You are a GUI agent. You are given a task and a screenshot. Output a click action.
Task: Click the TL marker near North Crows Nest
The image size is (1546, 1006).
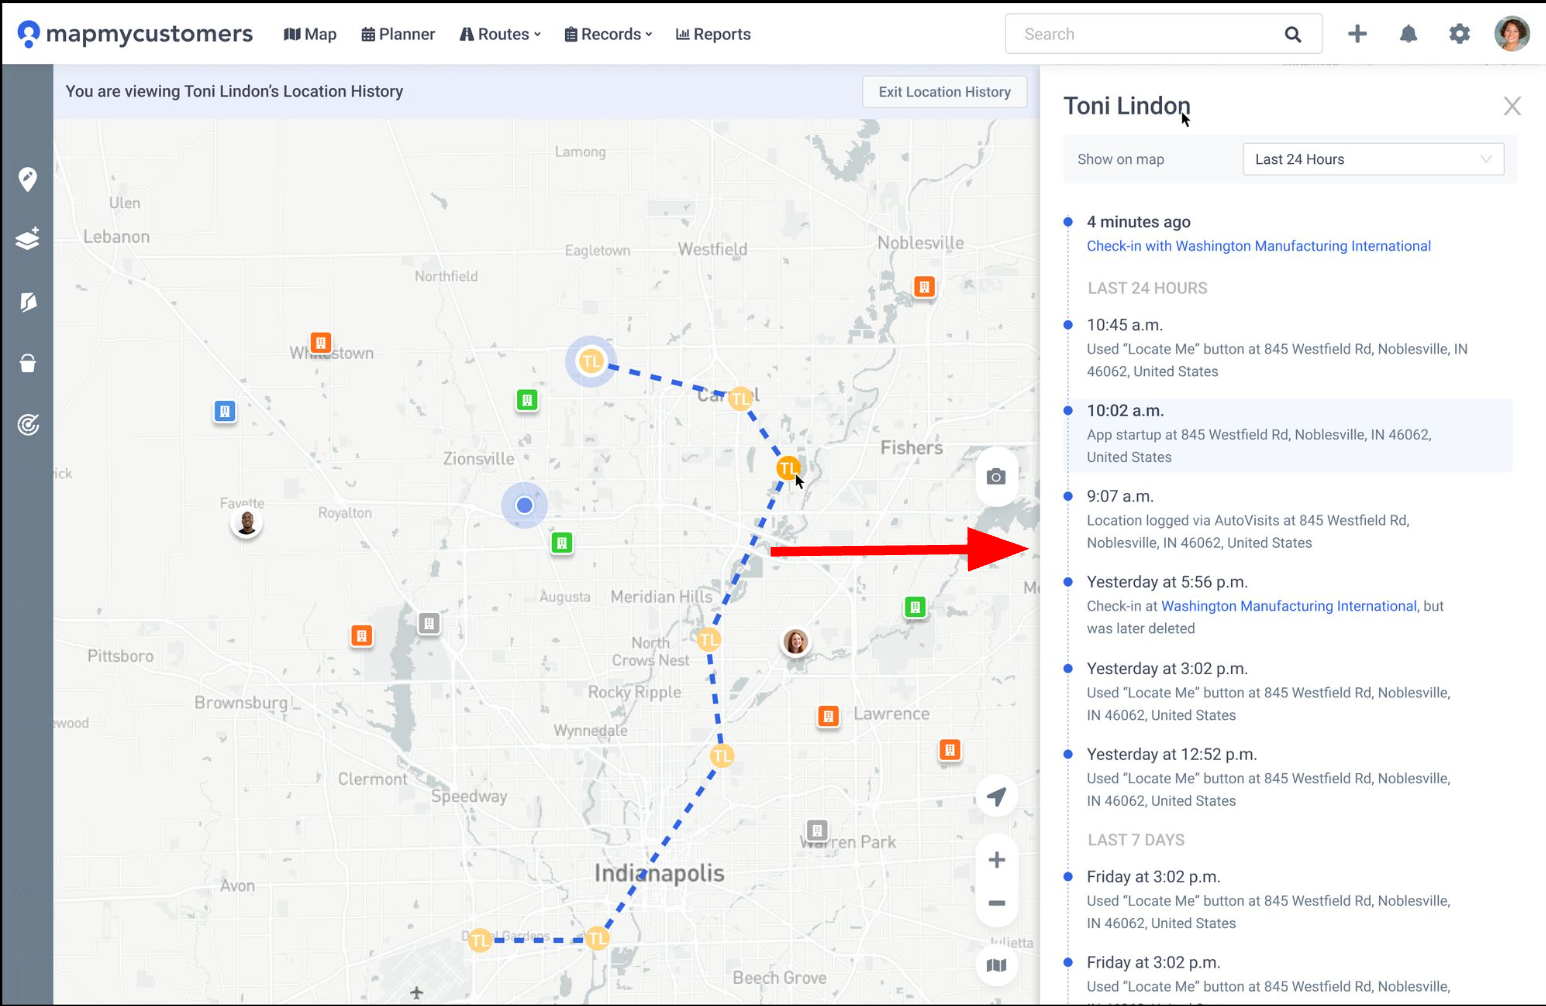coord(709,639)
